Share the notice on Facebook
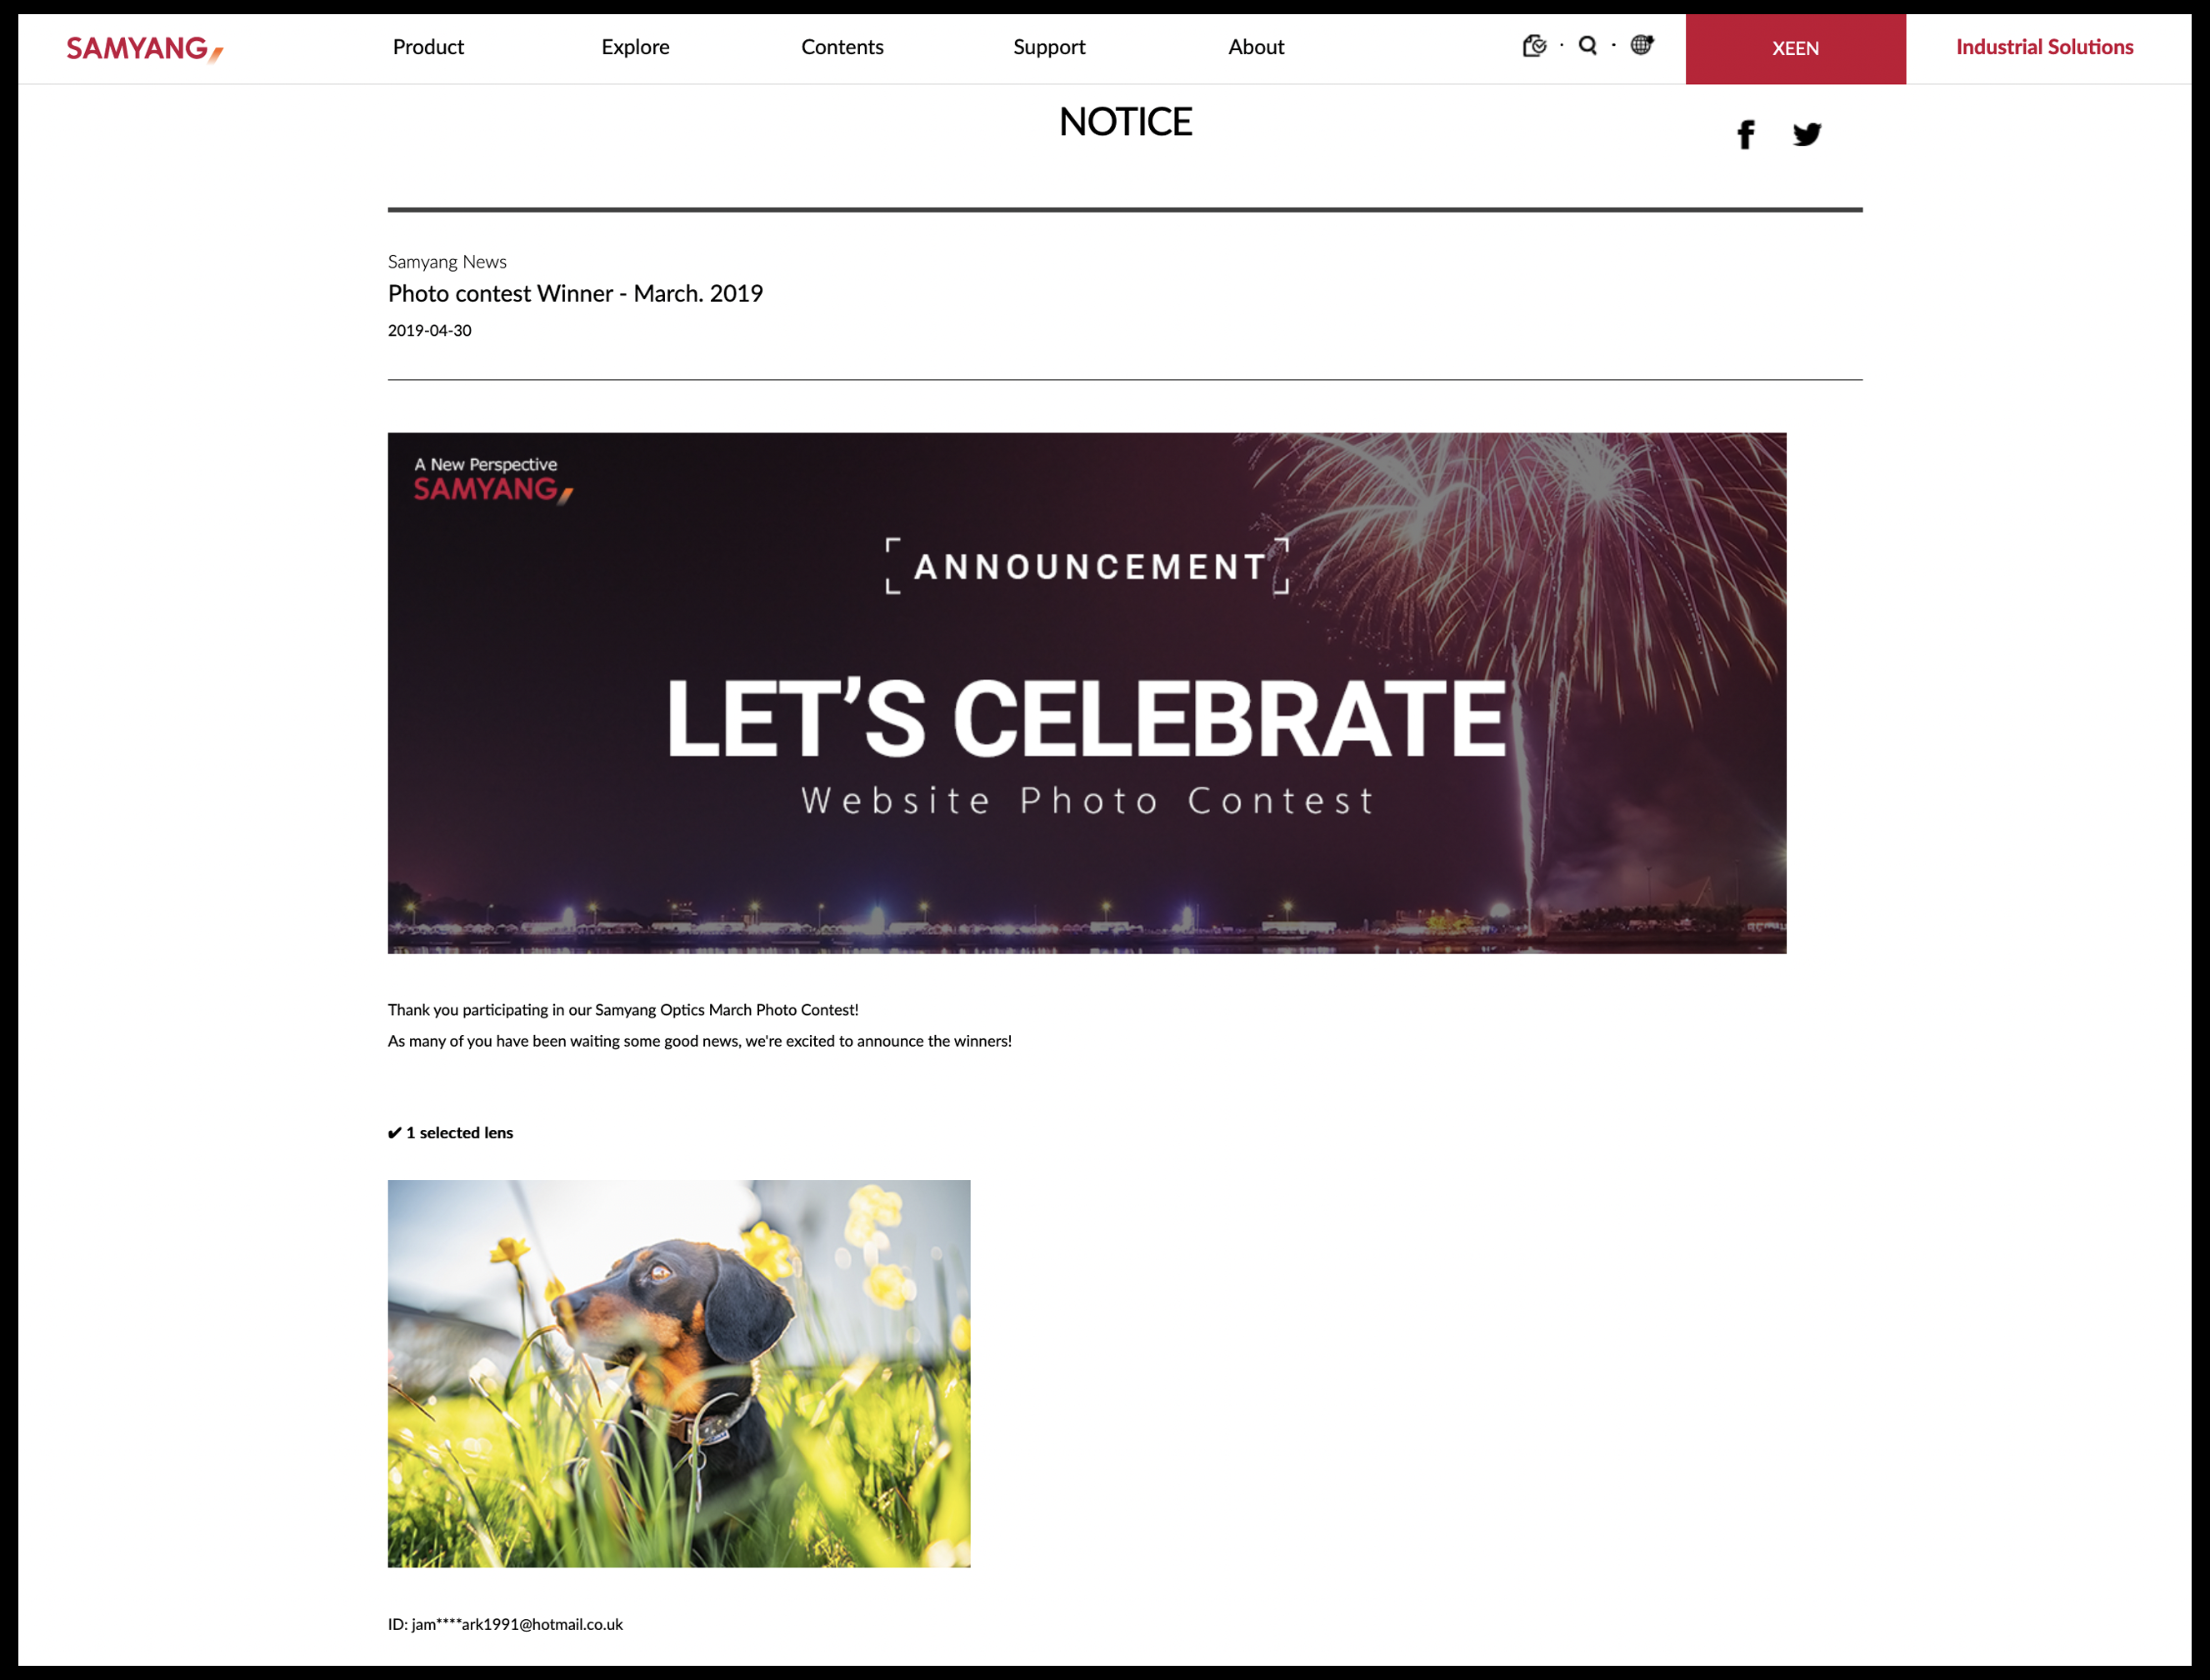The height and width of the screenshot is (1680, 2210). tap(1745, 134)
